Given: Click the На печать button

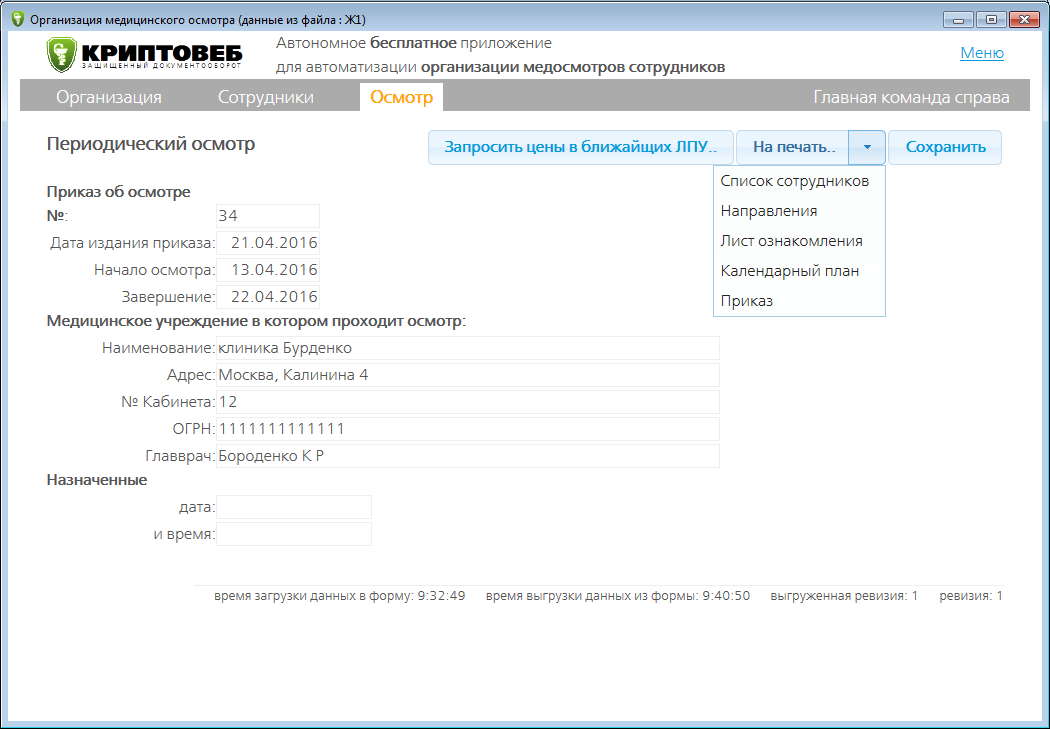Looking at the screenshot, I should [793, 147].
